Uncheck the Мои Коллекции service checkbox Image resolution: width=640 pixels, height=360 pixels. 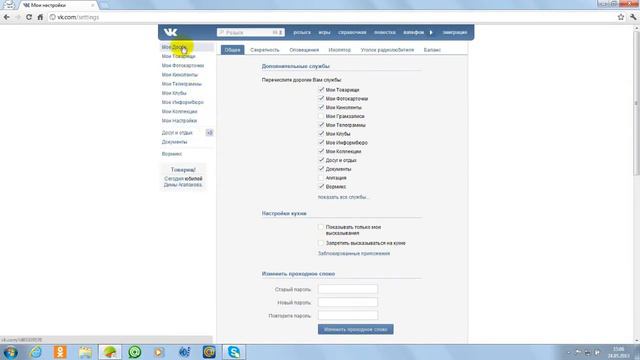click(321, 151)
